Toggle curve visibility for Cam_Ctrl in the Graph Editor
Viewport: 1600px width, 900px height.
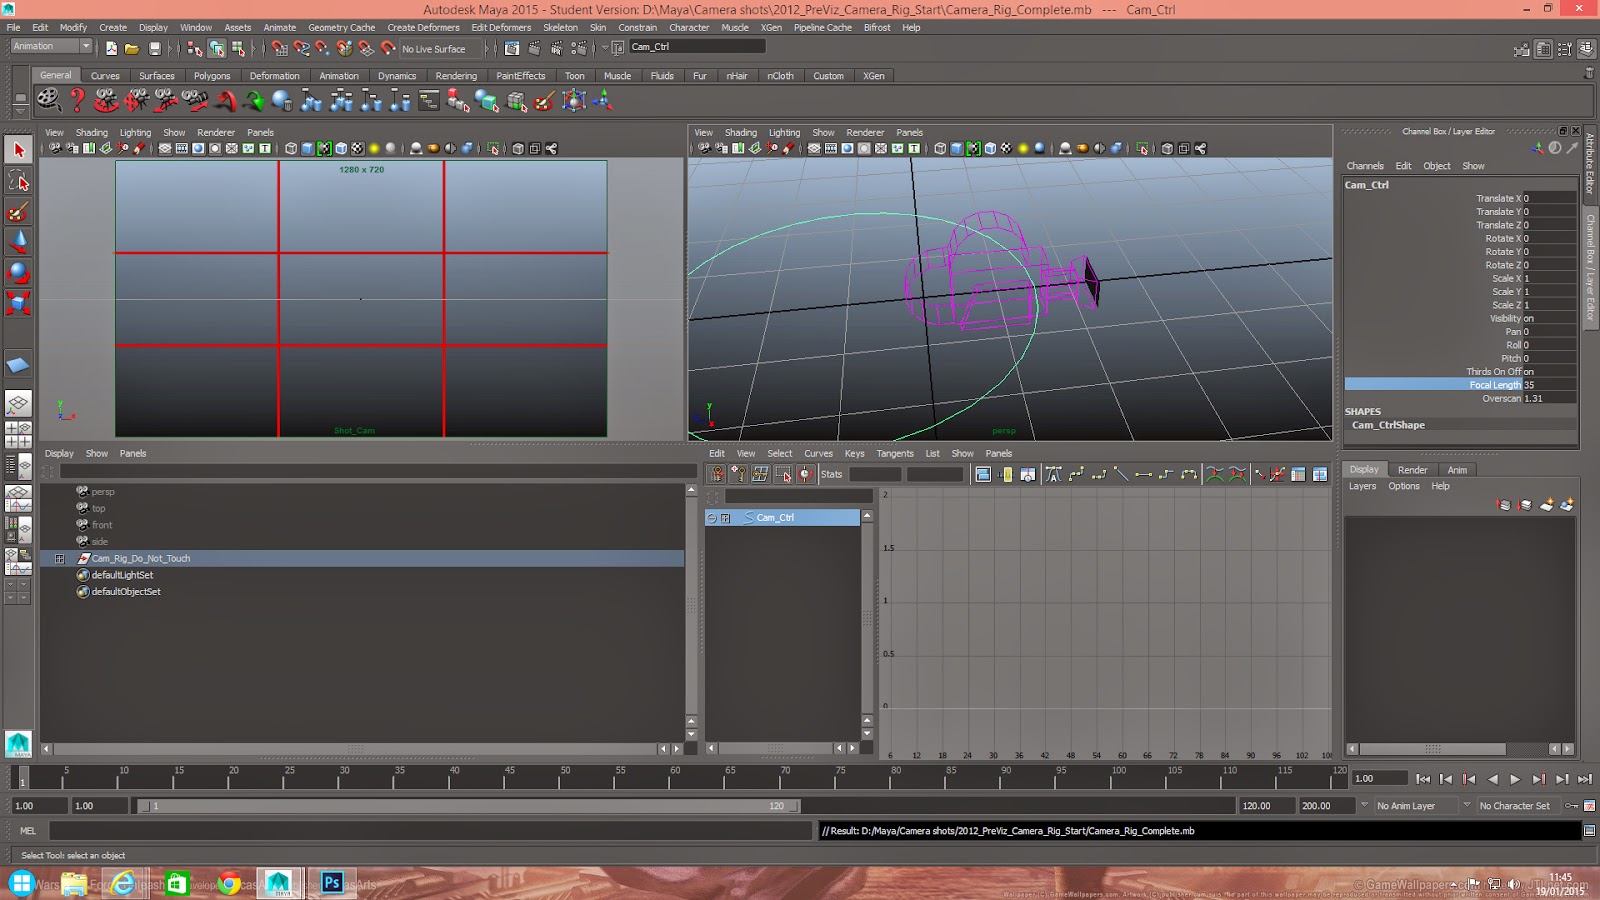(713, 517)
